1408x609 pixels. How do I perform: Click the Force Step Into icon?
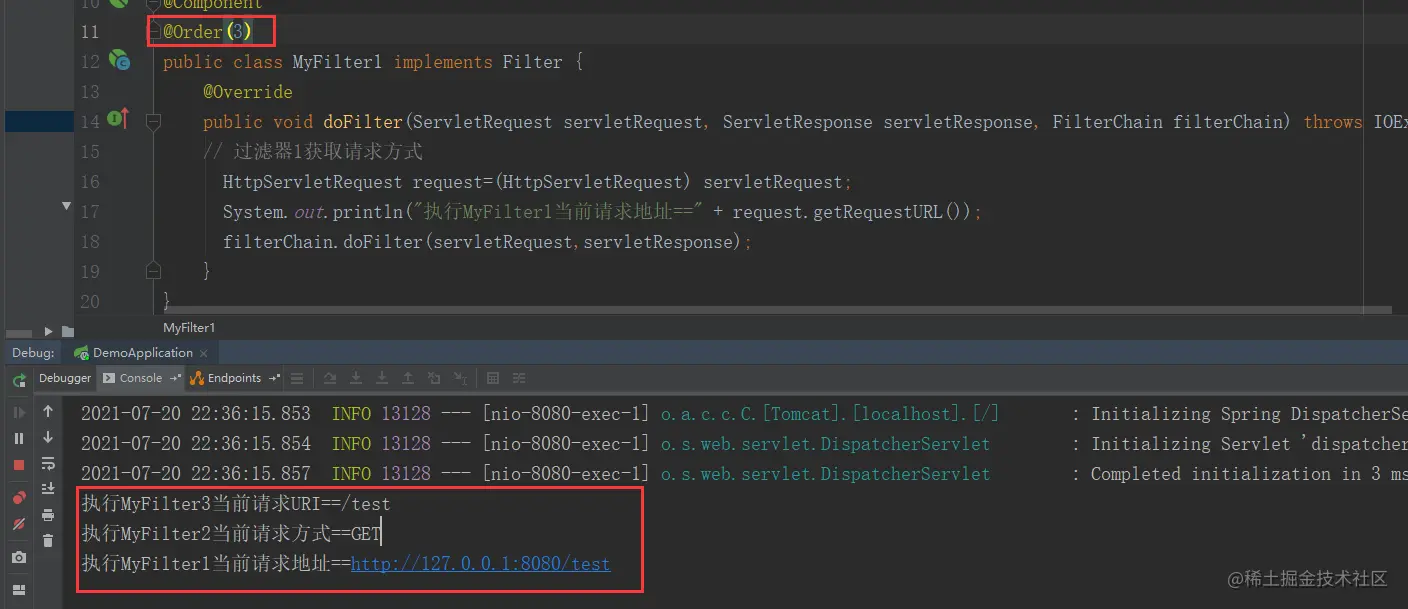[382, 379]
